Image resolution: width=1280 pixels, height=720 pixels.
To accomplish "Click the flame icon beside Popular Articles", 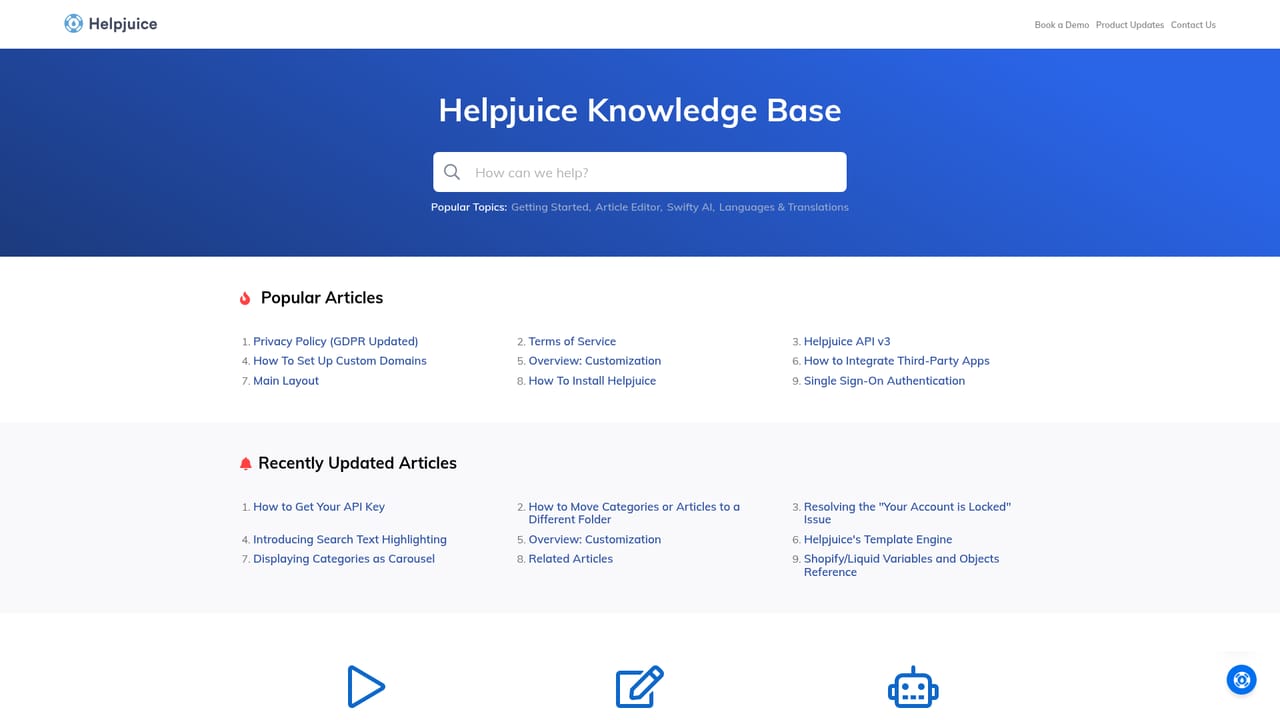I will pos(245,298).
